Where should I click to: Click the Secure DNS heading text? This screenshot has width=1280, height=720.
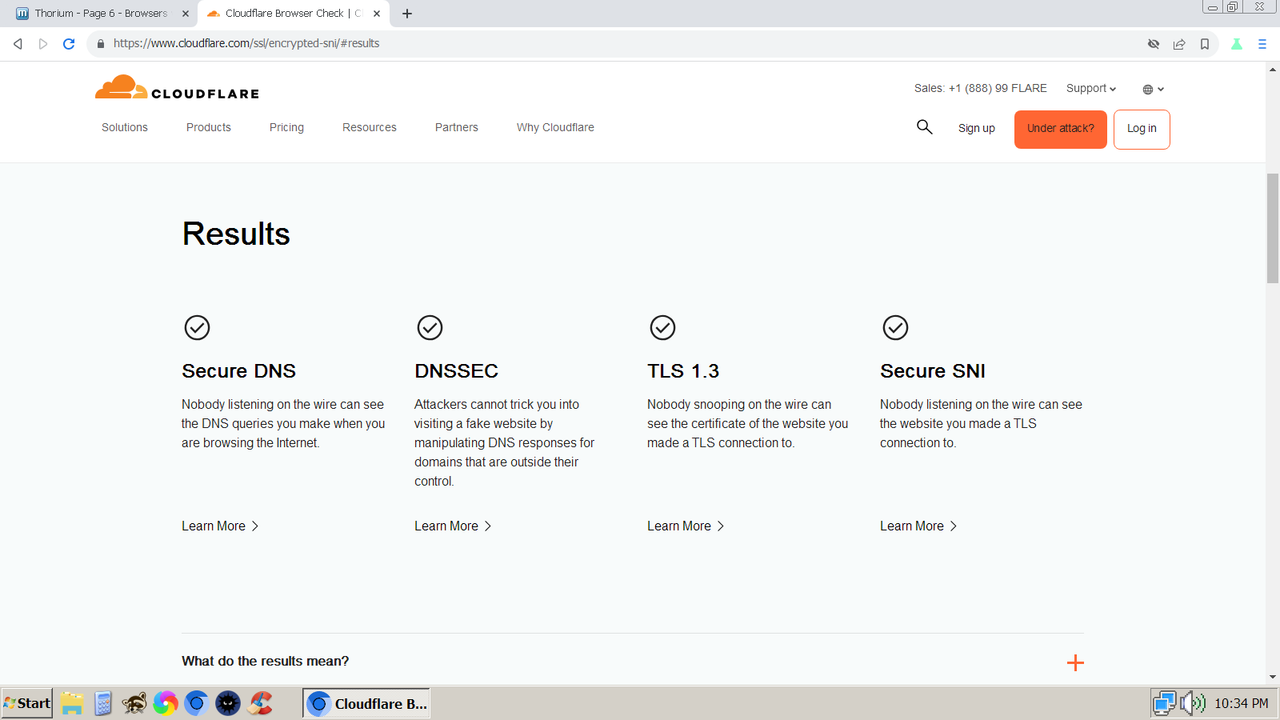[x=239, y=371]
